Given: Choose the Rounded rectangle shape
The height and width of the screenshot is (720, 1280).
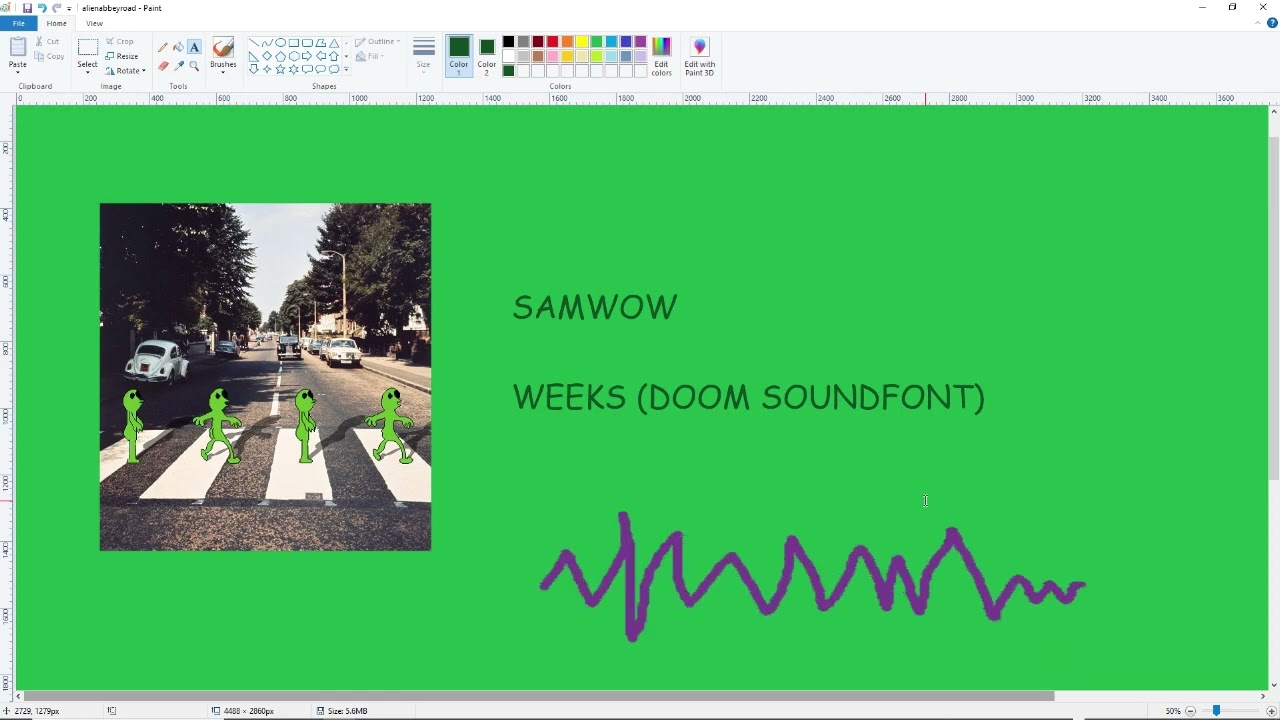Looking at the screenshot, I should 307,43.
